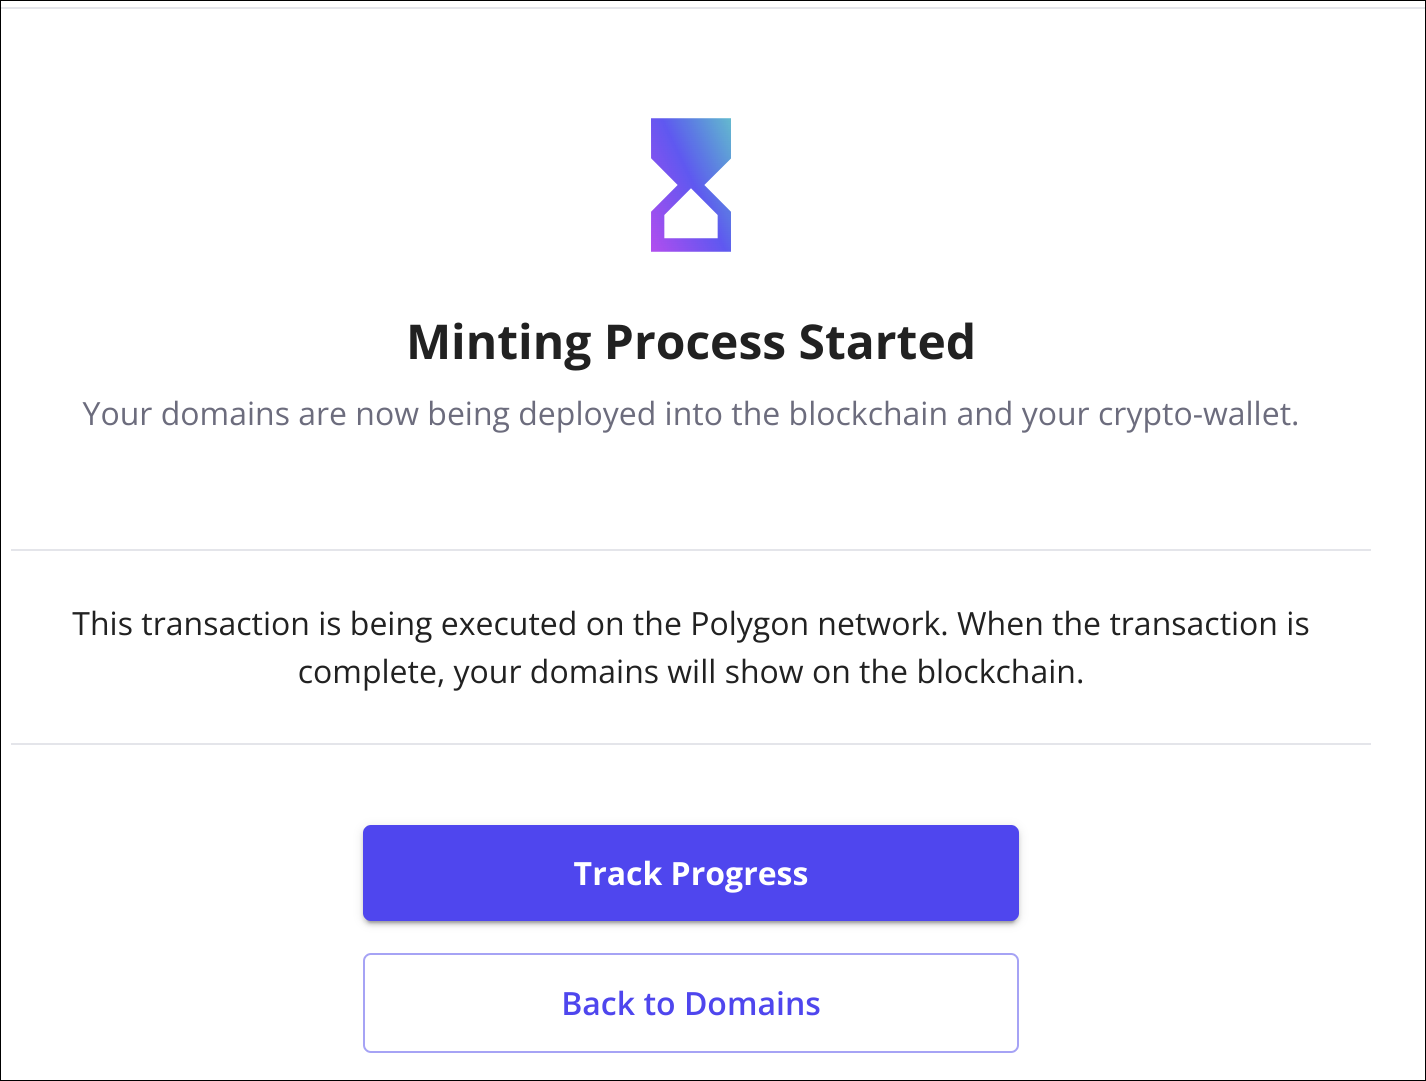Viewport: 1426px width, 1081px height.
Task: Click the word Minting in the heading
Action: click(x=500, y=342)
